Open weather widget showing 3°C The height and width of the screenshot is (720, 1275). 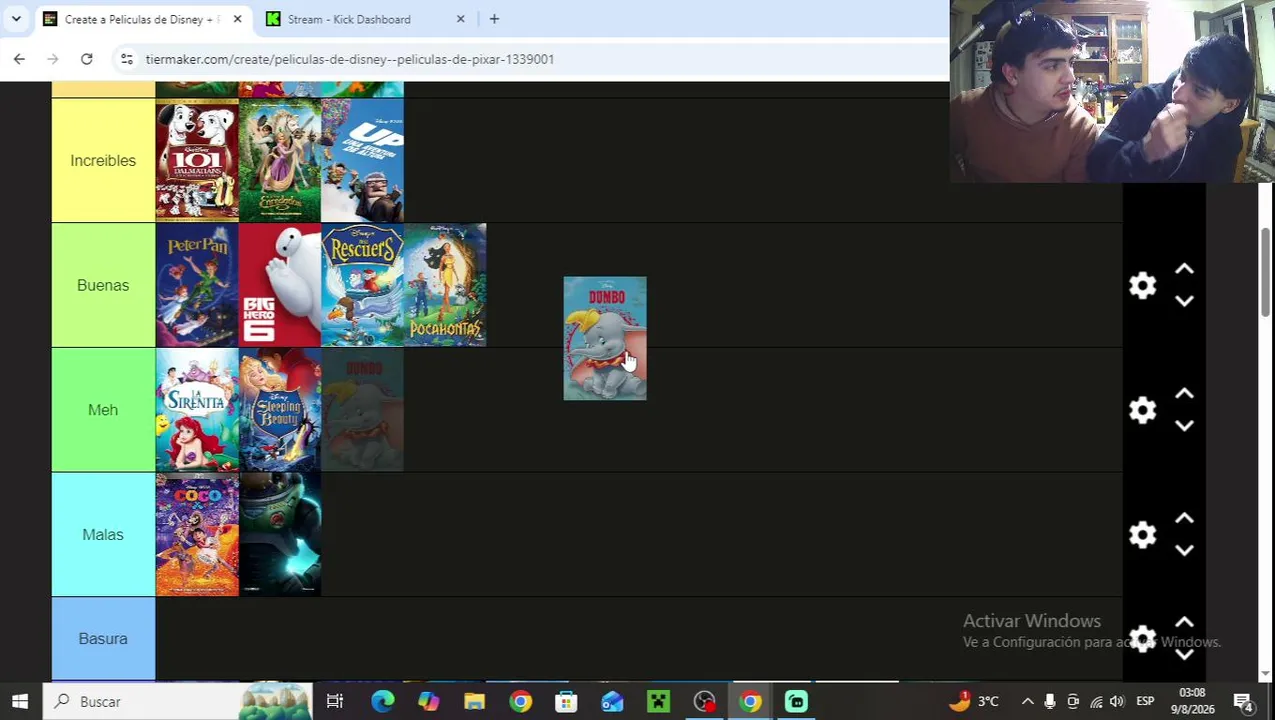pyautogui.click(x=973, y=701)
